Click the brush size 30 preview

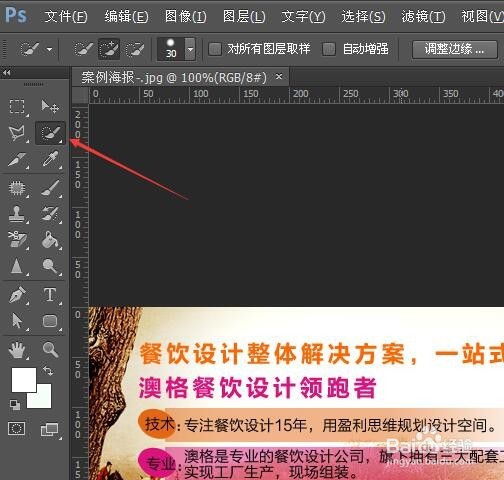click(171, 49)
